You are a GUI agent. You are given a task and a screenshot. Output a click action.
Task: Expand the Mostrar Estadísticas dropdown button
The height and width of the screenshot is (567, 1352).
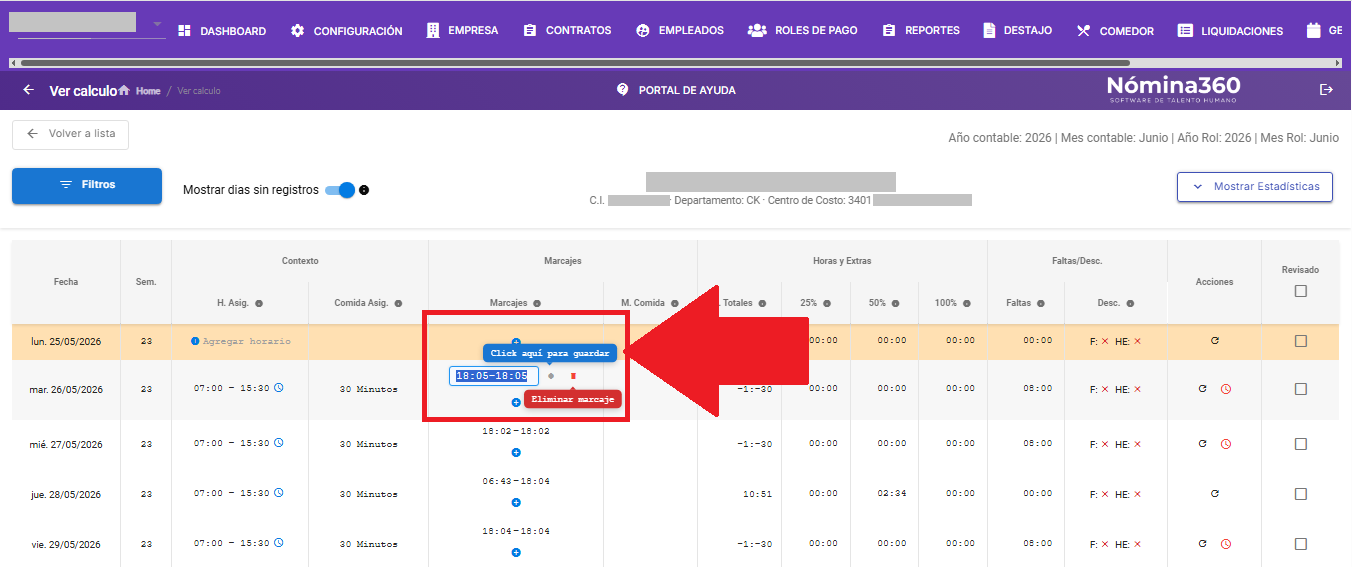pos(1255,187)
